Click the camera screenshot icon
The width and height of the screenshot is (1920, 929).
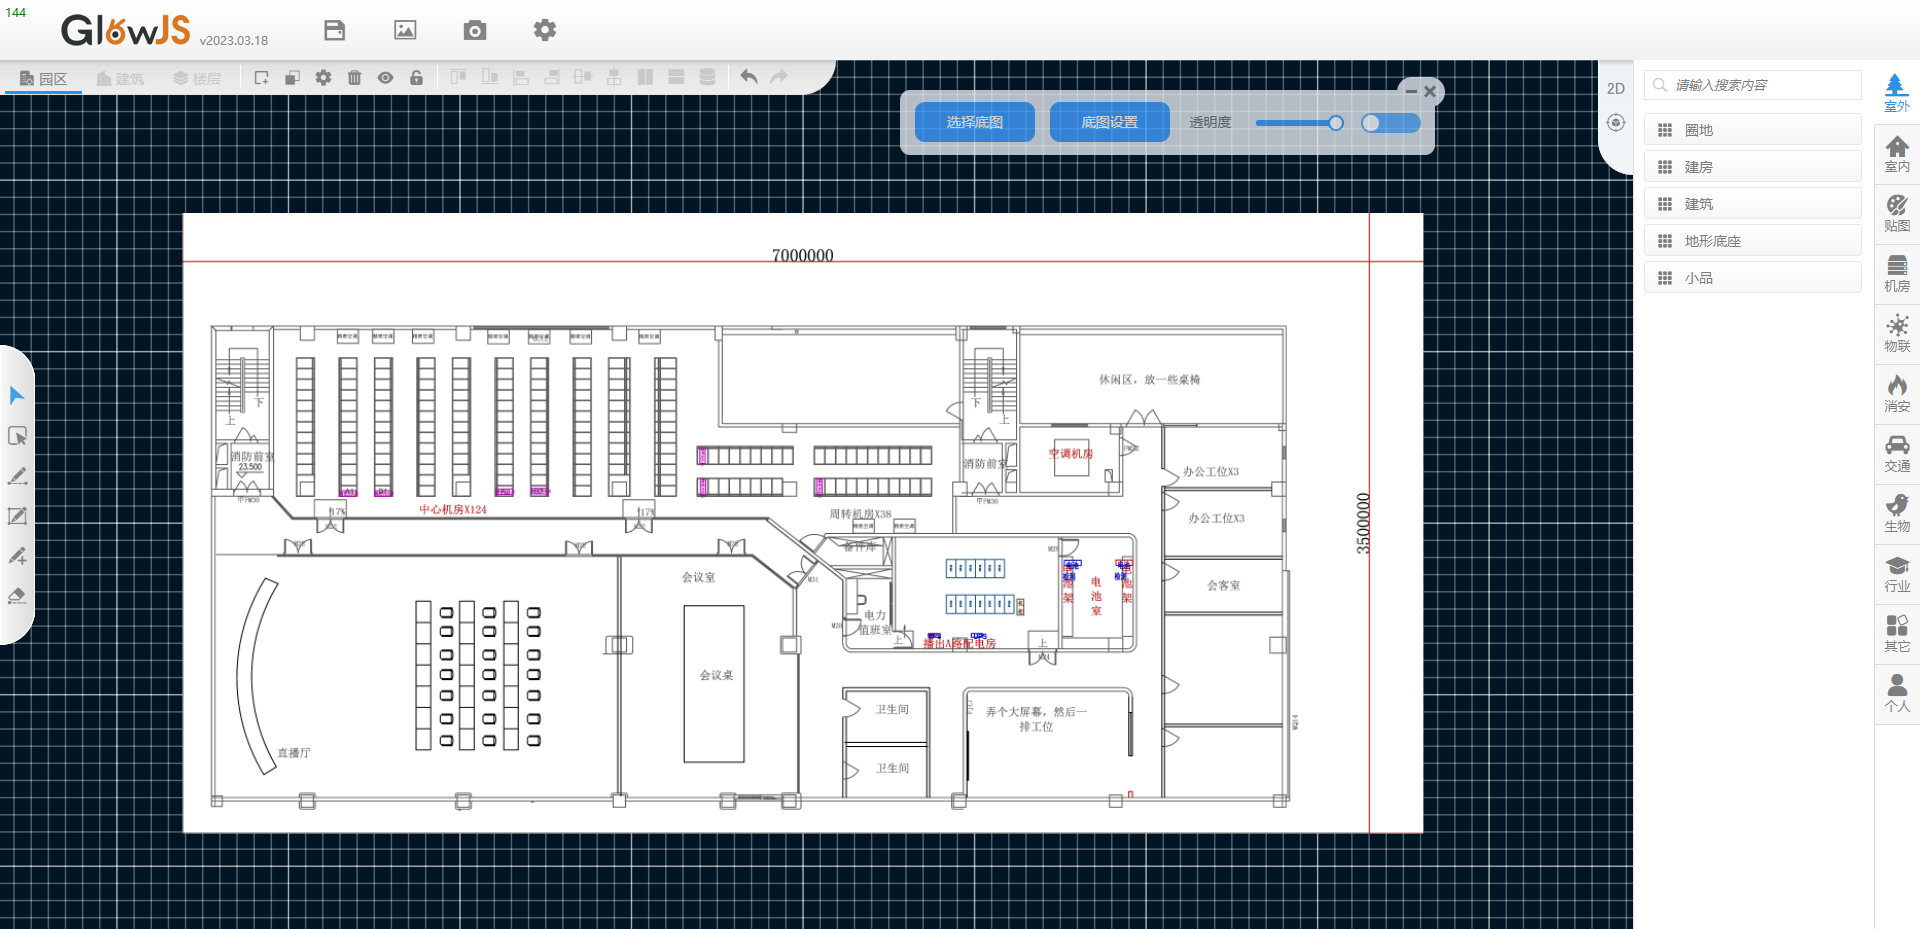coord(475,30)
